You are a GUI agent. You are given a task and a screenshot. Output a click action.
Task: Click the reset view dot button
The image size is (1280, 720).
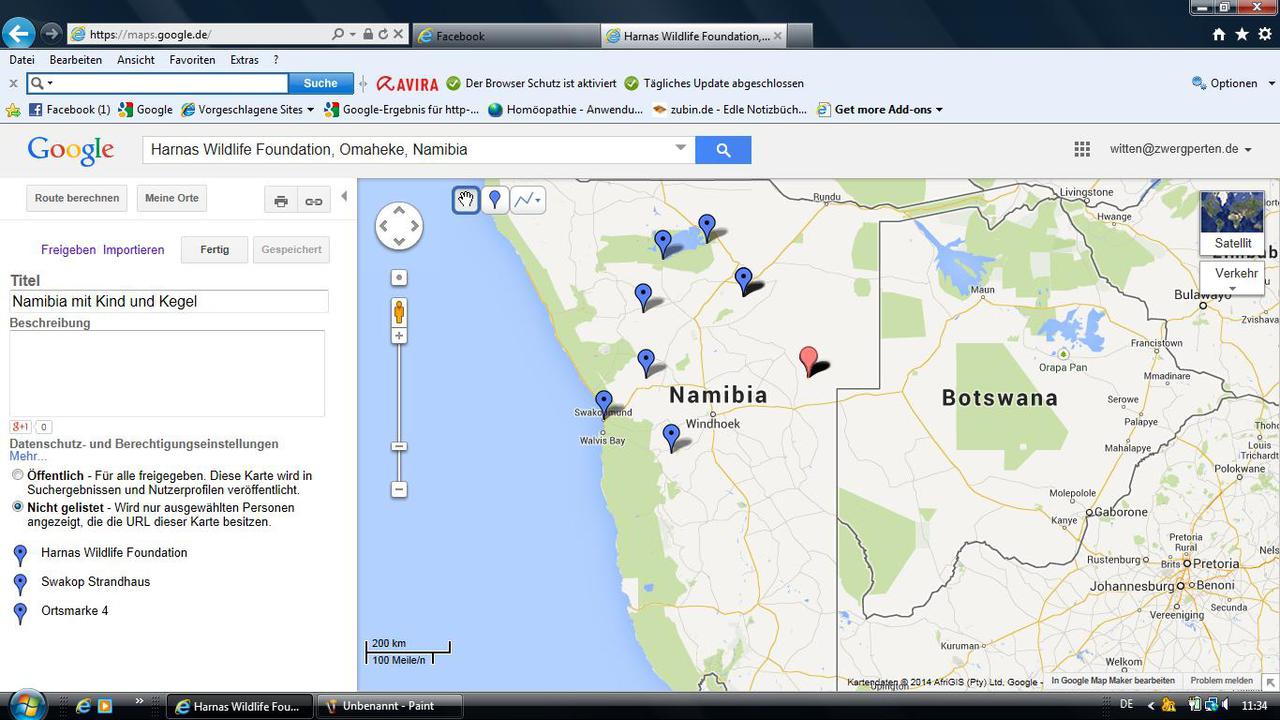(x=399, y=278)
